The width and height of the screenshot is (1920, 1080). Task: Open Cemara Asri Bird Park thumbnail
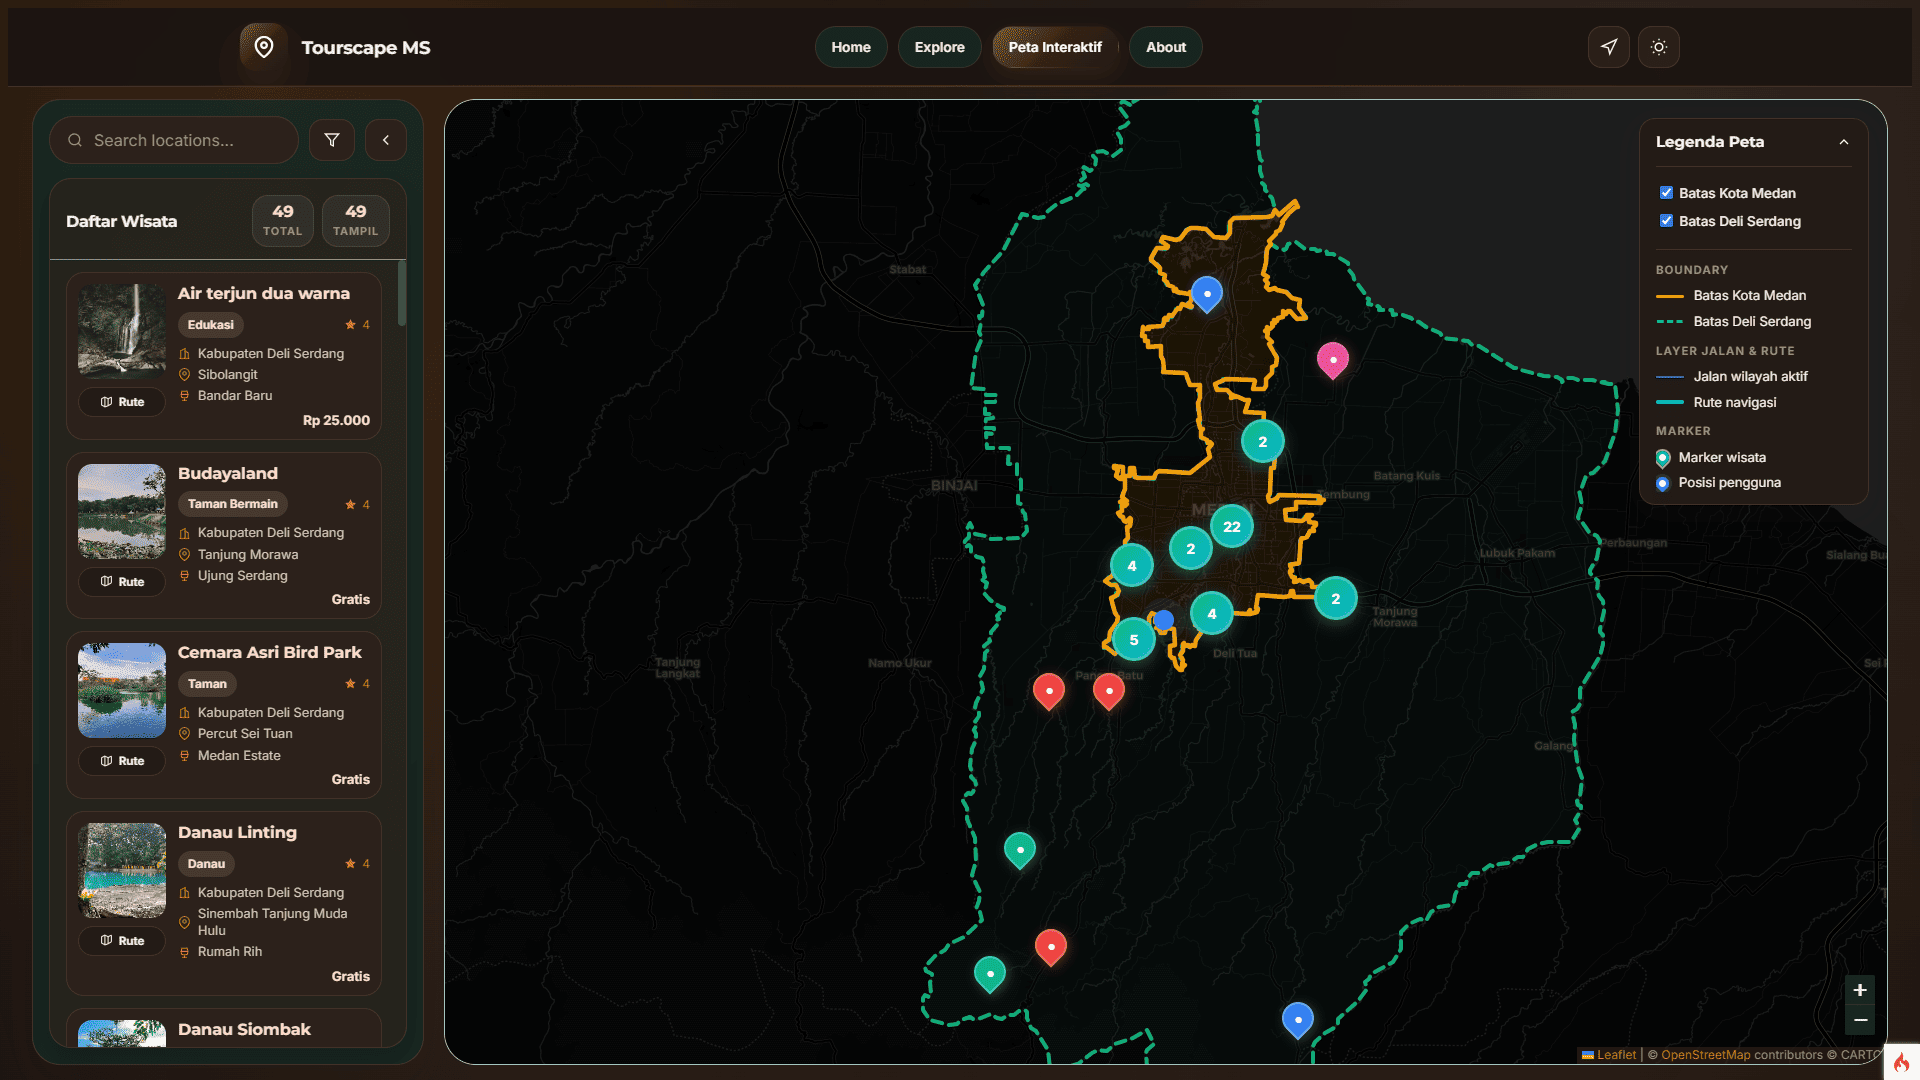[122, 690]
